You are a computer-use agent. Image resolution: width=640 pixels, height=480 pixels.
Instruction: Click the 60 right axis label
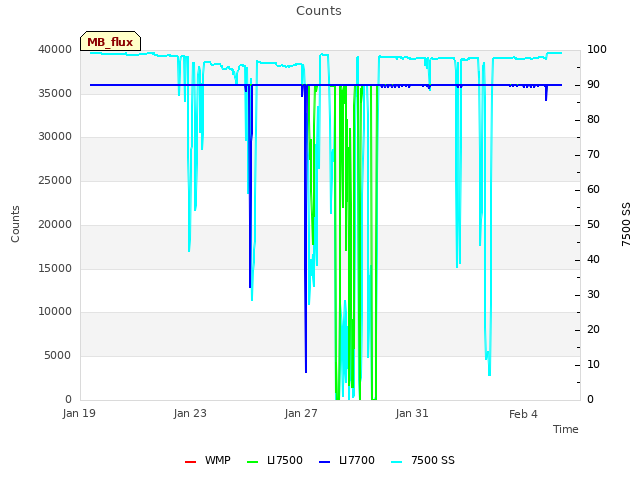point(593,189)
